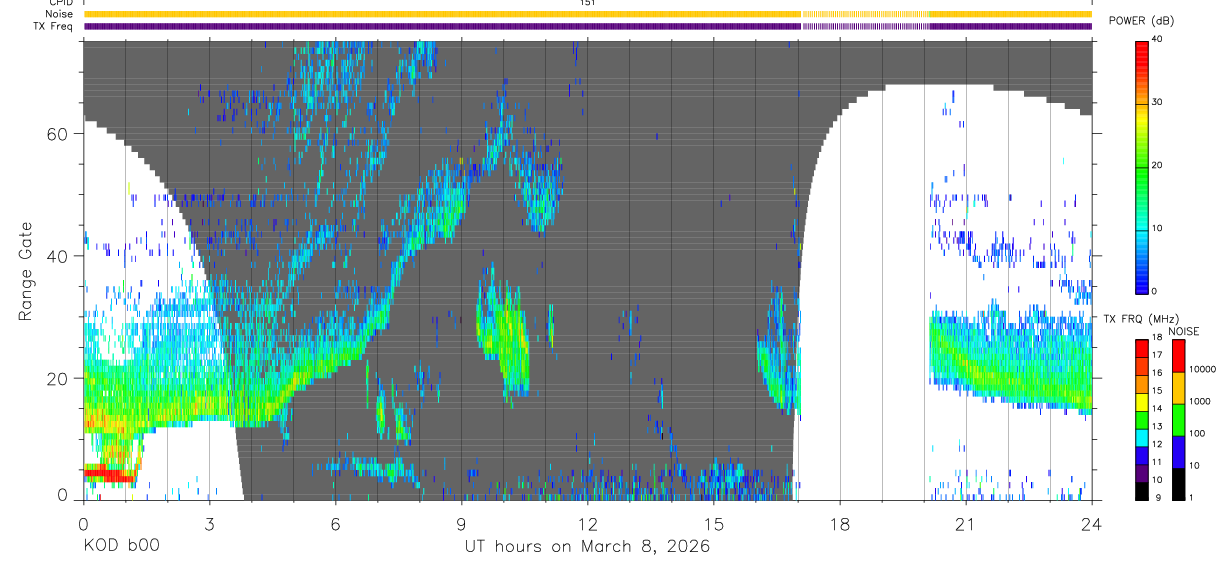Click the '10000' label on NOISE legend
Image resolution: width=1228 pixels, height=567 pixels.
[x=1203, y=369]
